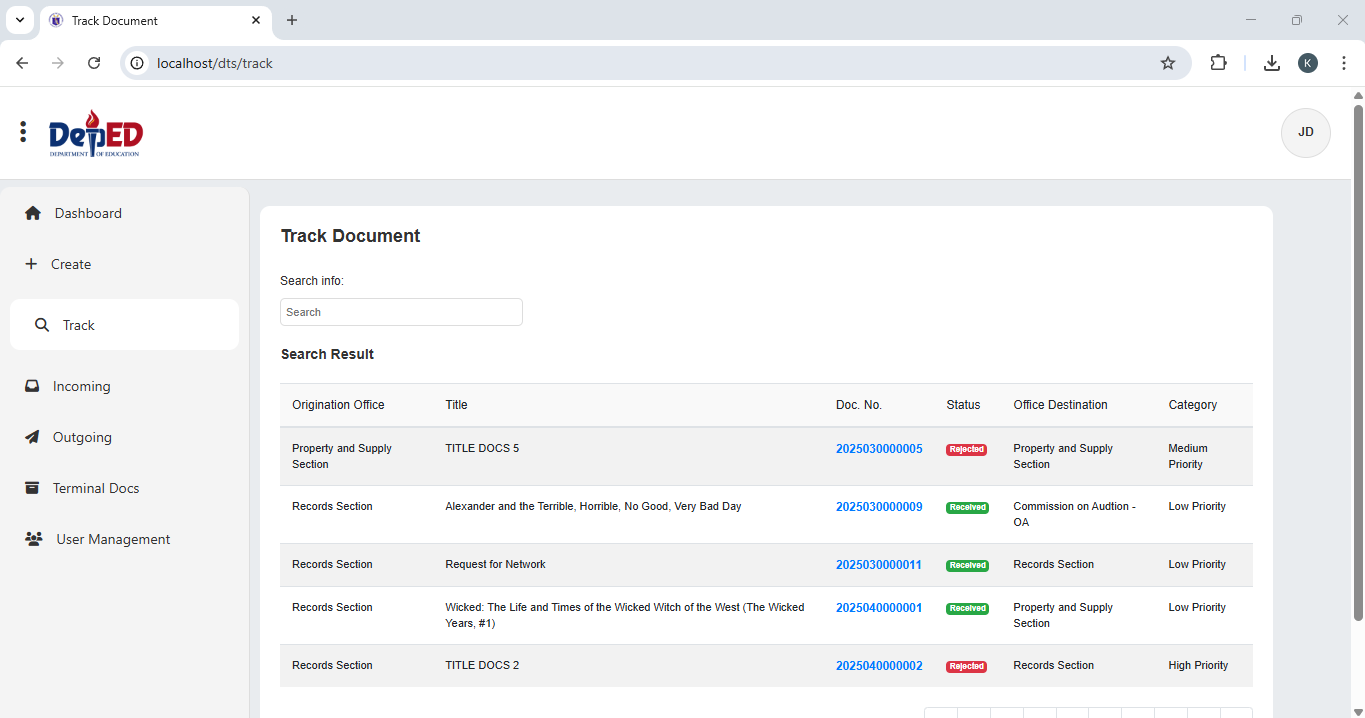The width and height of the screenshot is (1365, 718).
Task: Open the JD user avatar
Action: click(1305, 133)
